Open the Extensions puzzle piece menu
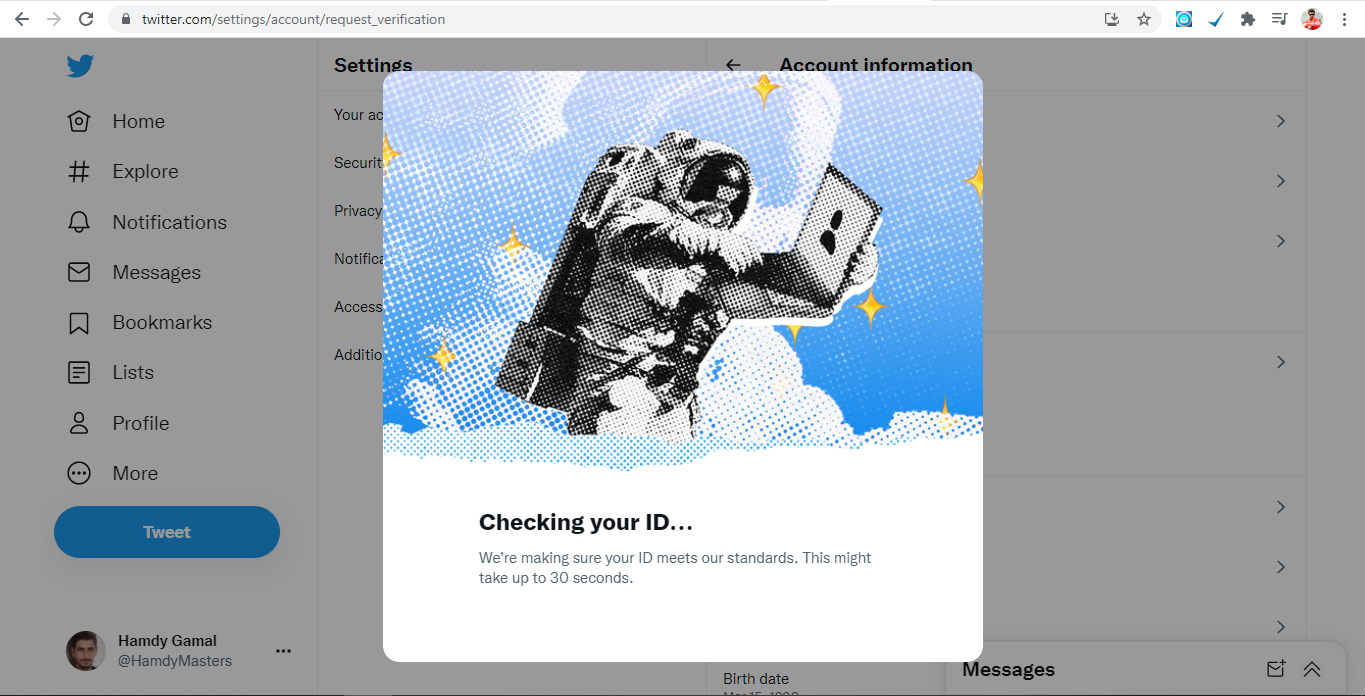 (x=1247, y=19)
